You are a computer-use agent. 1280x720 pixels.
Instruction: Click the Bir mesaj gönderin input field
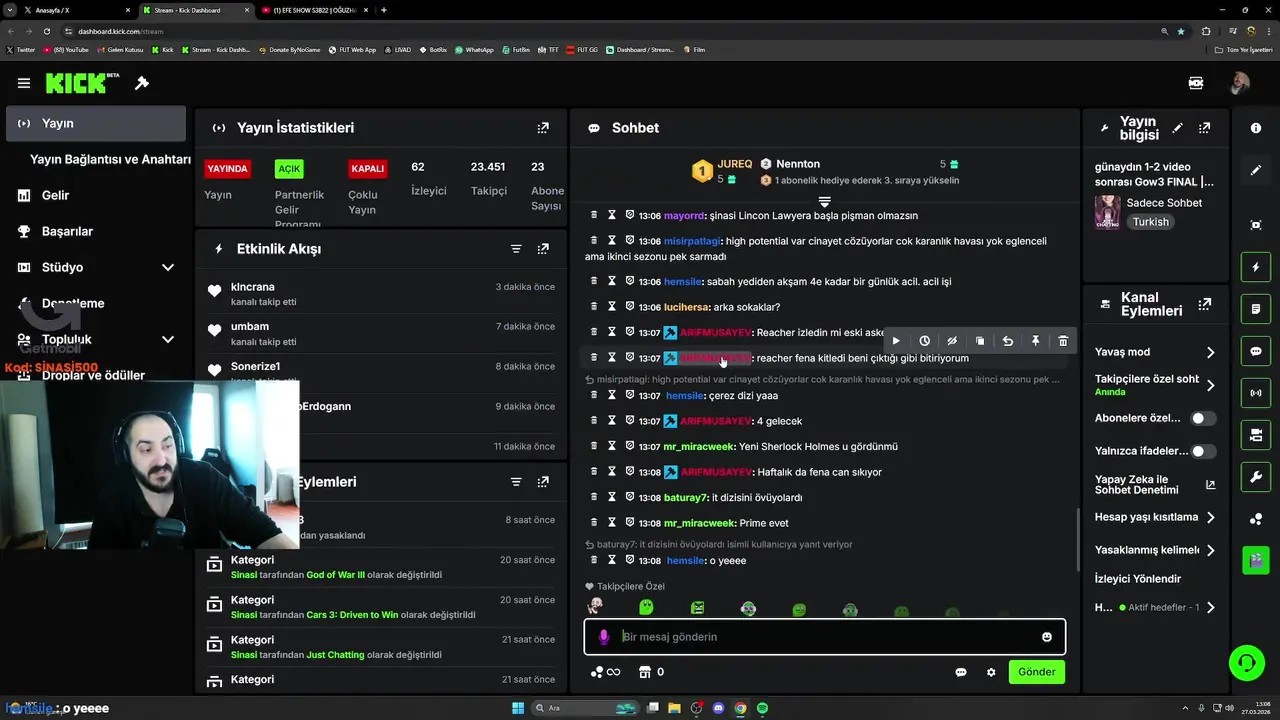825,637
